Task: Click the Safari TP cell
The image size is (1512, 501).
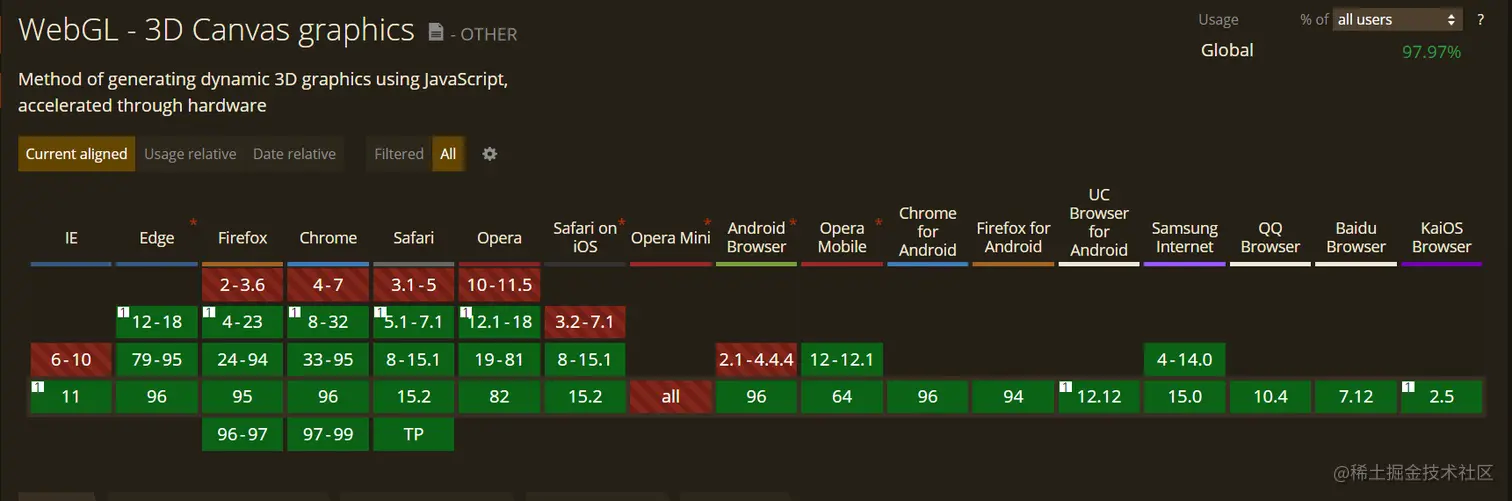Action: point(413,434)
